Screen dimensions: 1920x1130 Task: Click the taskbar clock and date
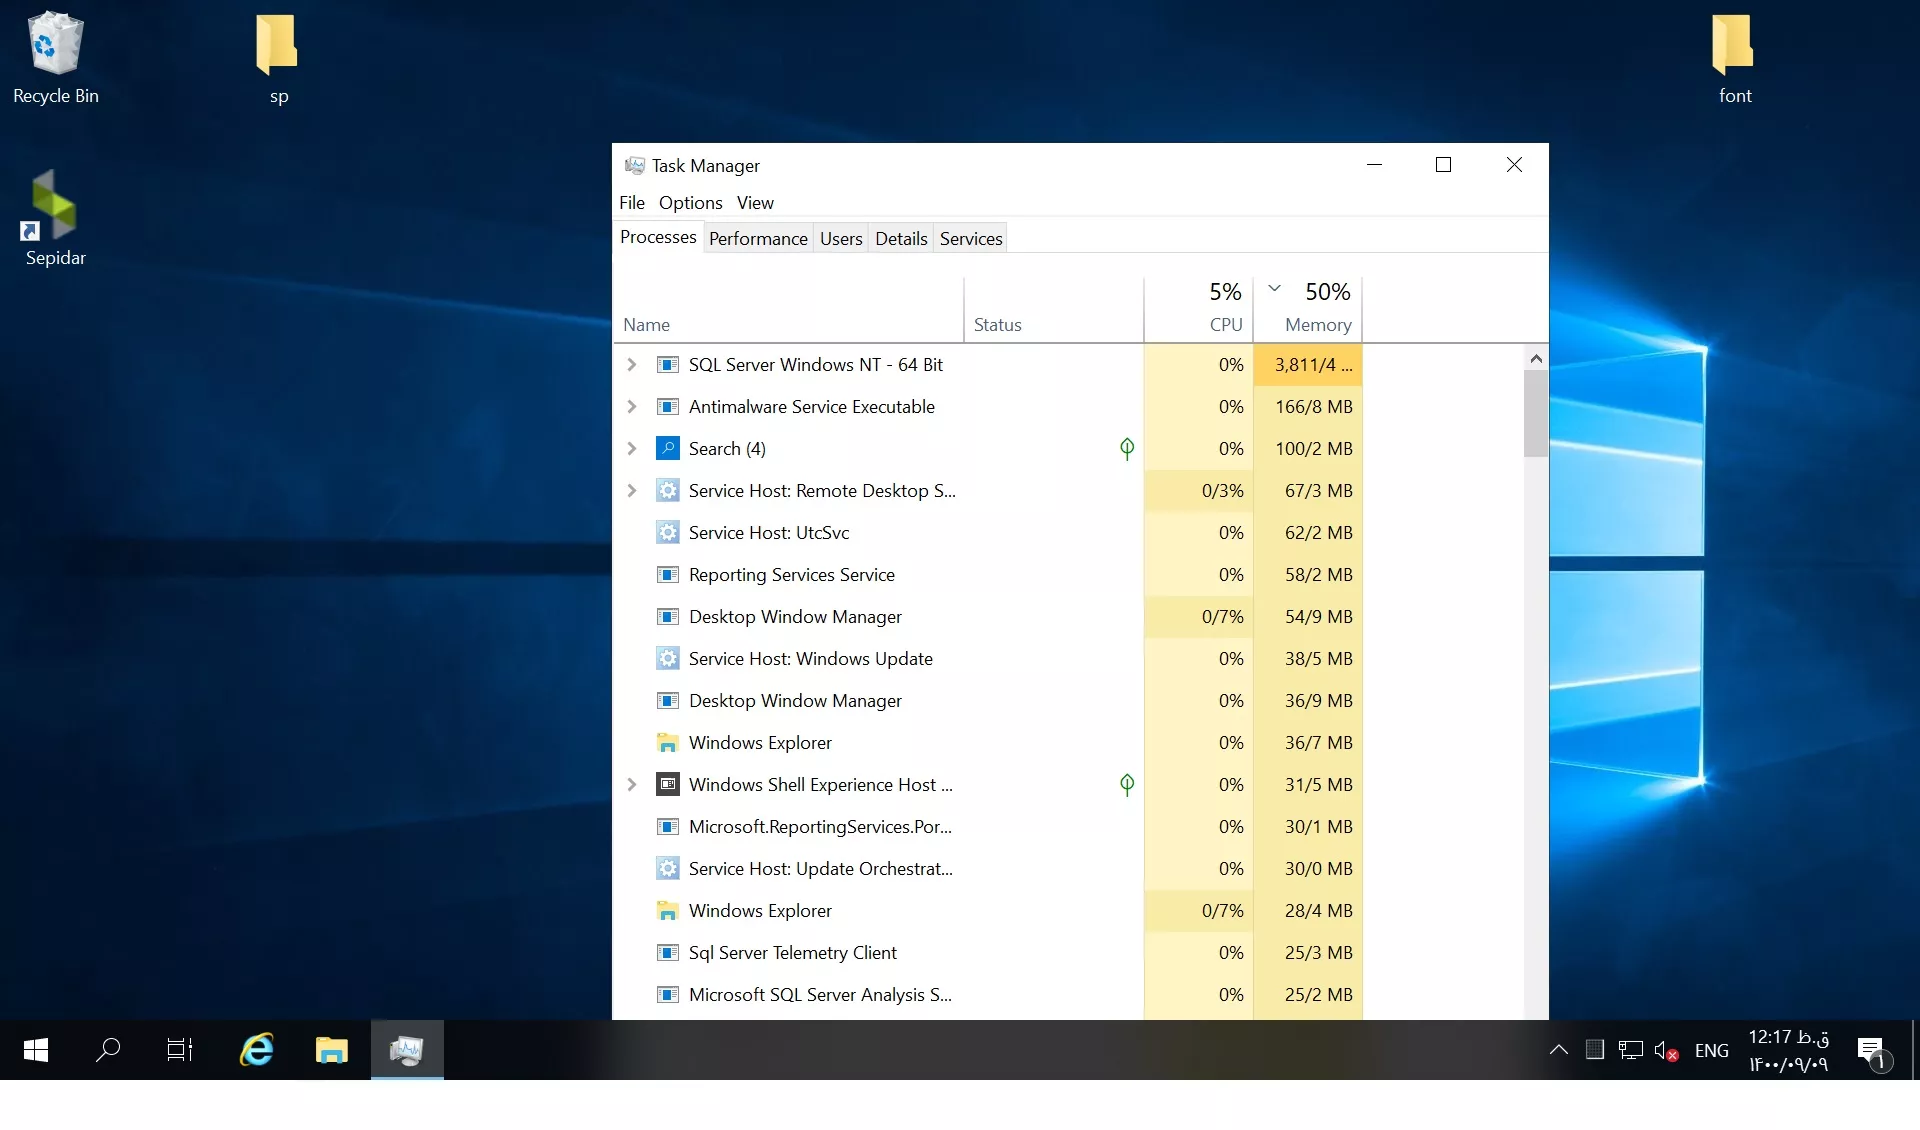pos(1789,1050)
